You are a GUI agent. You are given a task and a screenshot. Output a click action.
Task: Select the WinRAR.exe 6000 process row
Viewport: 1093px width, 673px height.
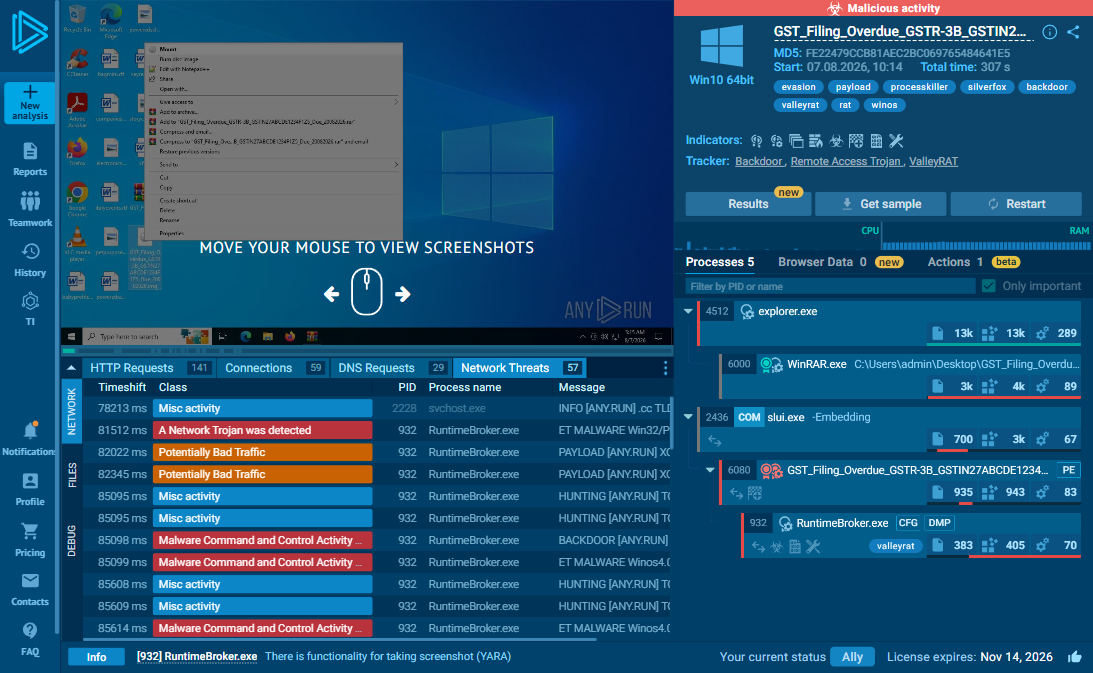tap(900, 375)
